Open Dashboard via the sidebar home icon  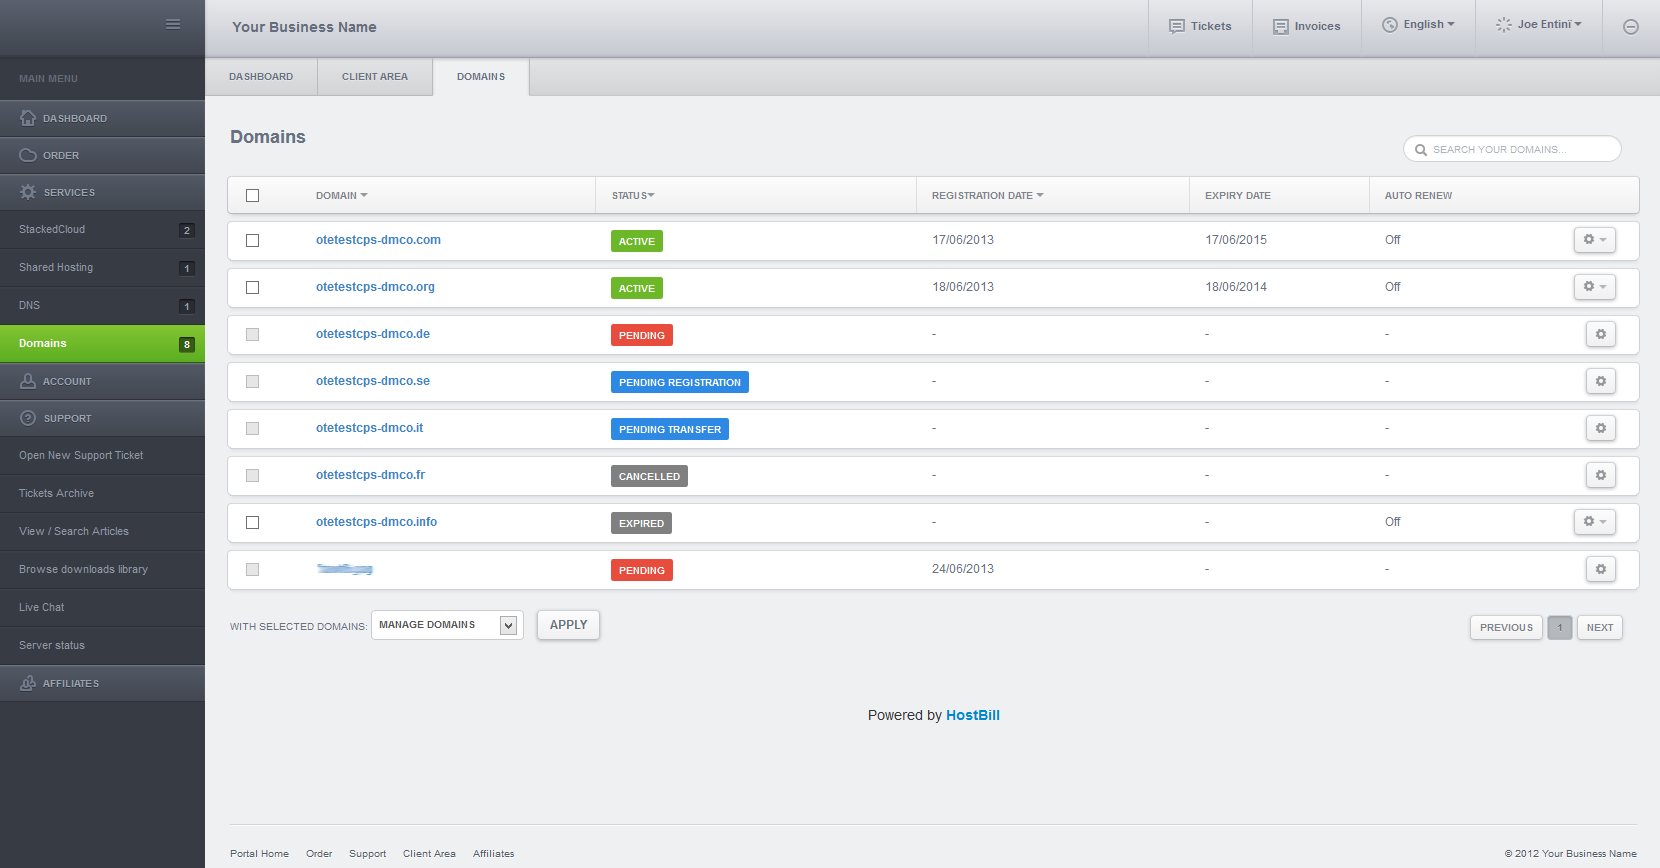[x=28, y=118]
